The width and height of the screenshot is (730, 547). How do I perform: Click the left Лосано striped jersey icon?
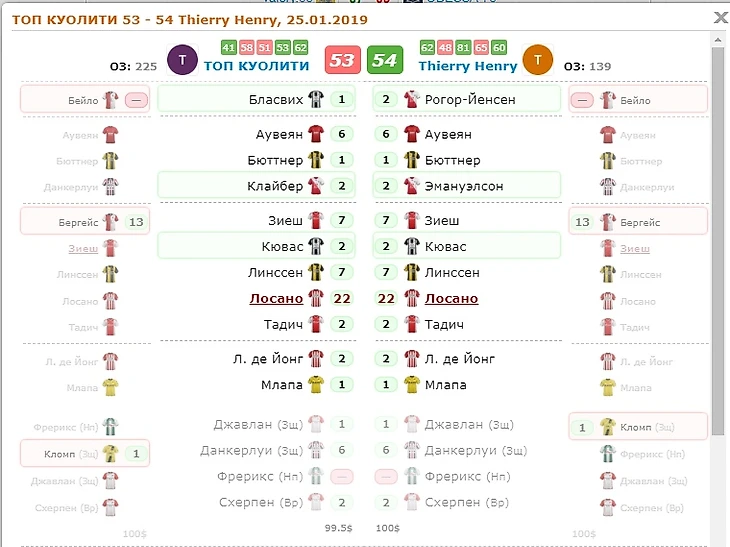tap(316, 298)
